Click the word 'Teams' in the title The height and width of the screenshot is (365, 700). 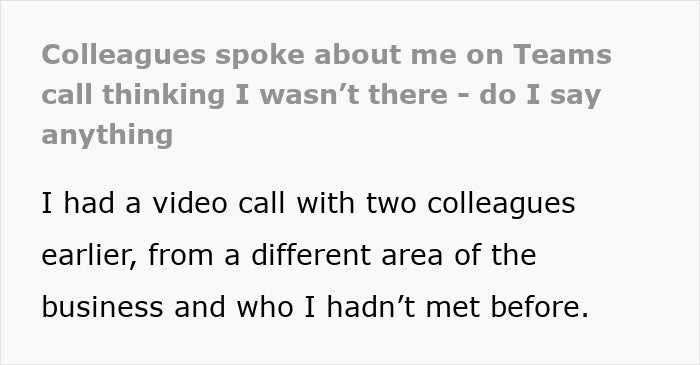tap(562, 54)
